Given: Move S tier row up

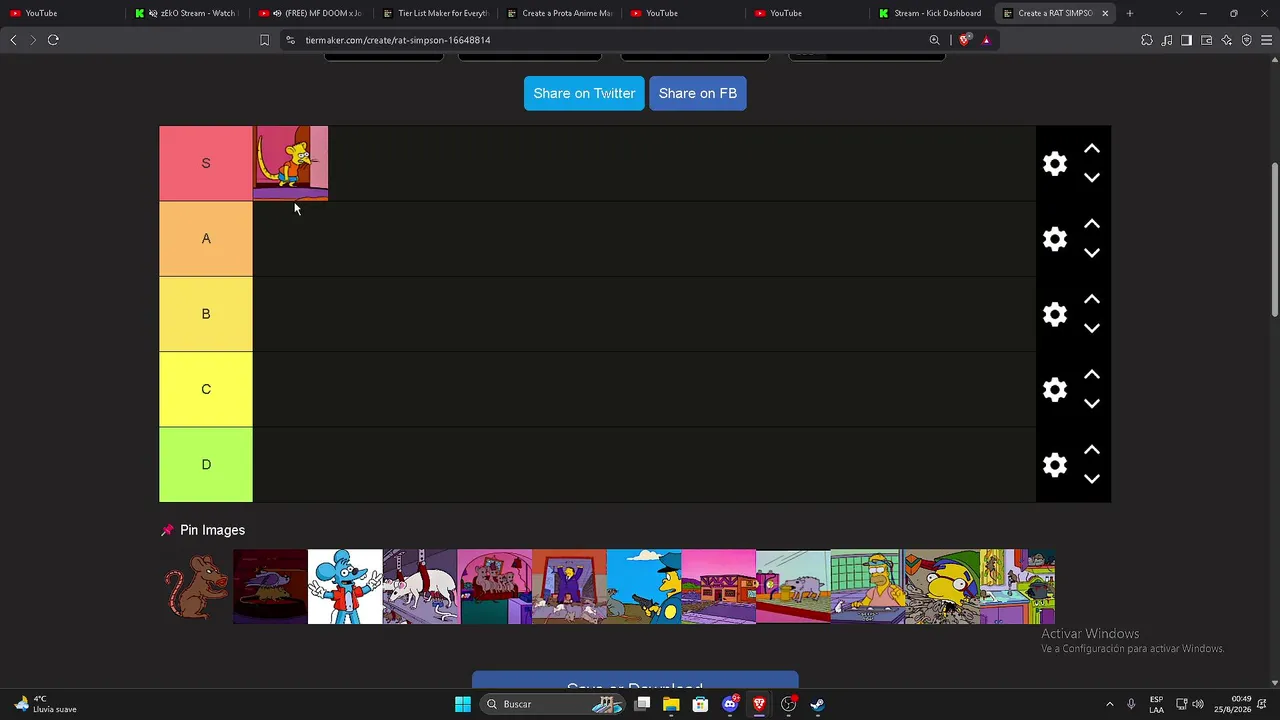Looking at the screenshot, I should [1092, 149].
